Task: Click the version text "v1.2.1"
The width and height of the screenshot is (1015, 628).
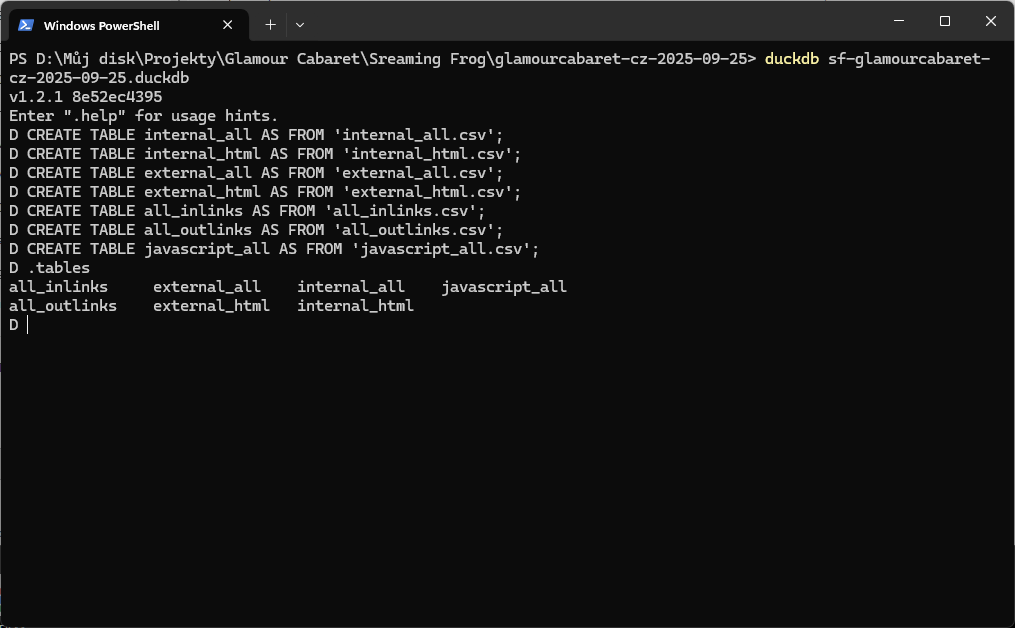Action: click(36, 97)
